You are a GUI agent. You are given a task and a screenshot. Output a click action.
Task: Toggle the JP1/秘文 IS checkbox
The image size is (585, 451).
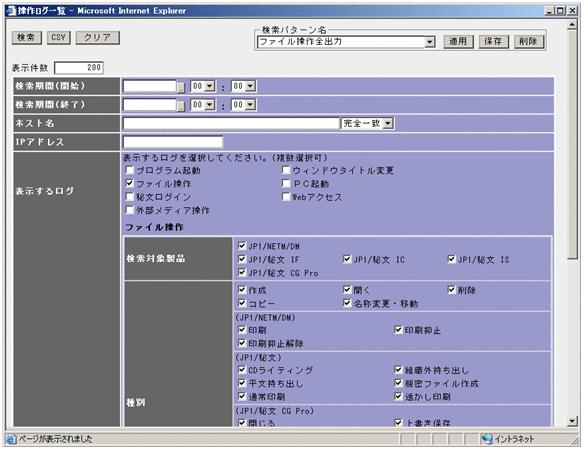pyautogui.click(x=451, y=259)
